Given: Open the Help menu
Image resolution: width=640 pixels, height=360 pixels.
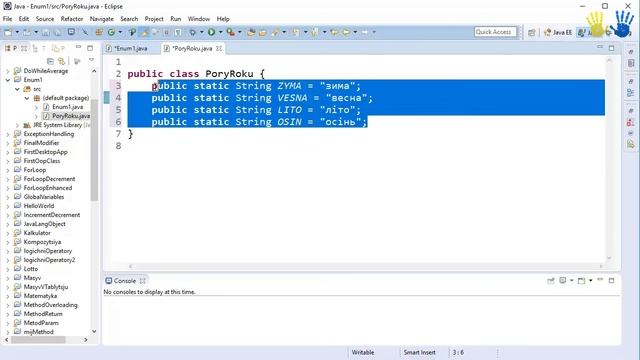Looking at the screenshot, I should (223, 19).
